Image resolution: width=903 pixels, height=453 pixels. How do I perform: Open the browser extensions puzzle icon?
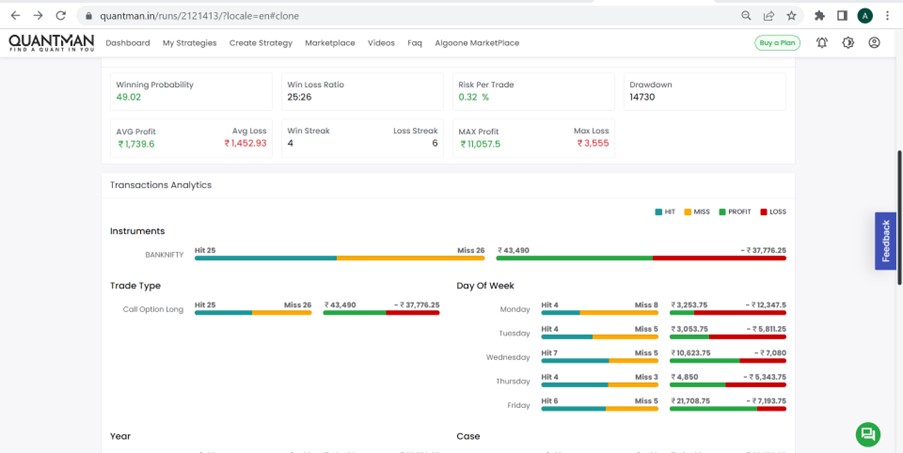pos(820,16)
